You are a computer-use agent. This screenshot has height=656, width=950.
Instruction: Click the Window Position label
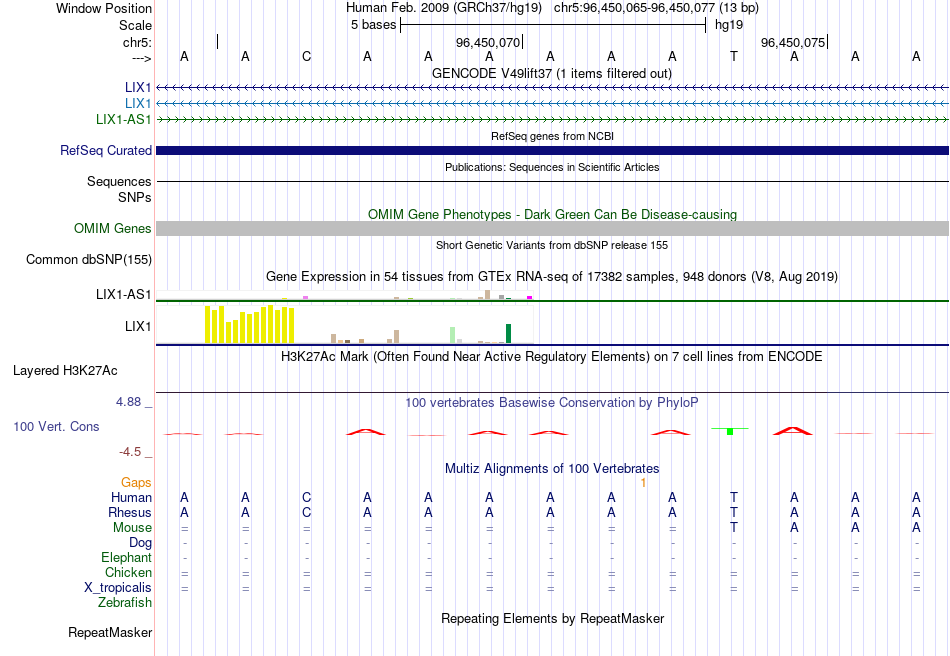(x=104, y=8)
